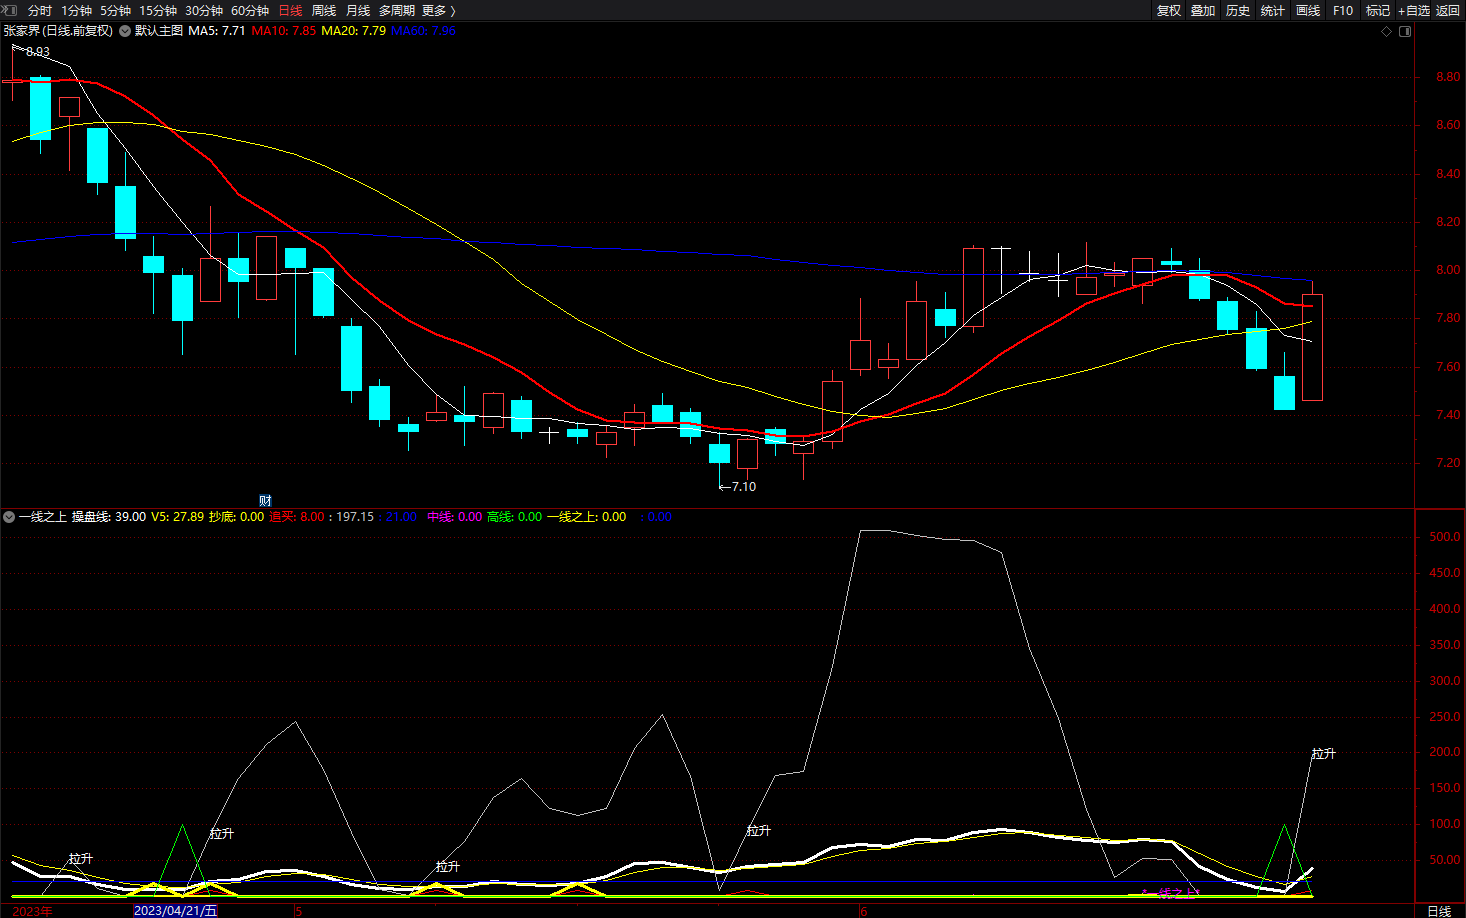
Task: Click the red MA10: 7.85 label
Action: coord(283,31)
